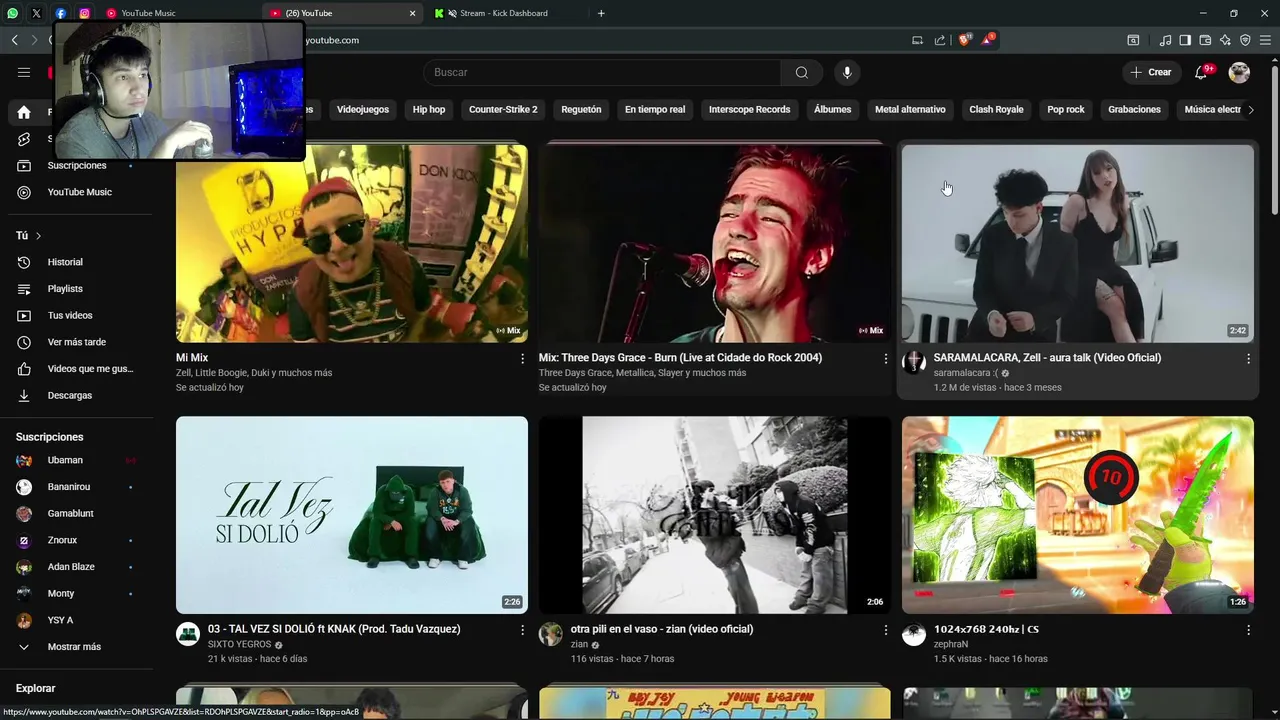Click SIXTO YEGROS channel name

click(x=239, y=645)
